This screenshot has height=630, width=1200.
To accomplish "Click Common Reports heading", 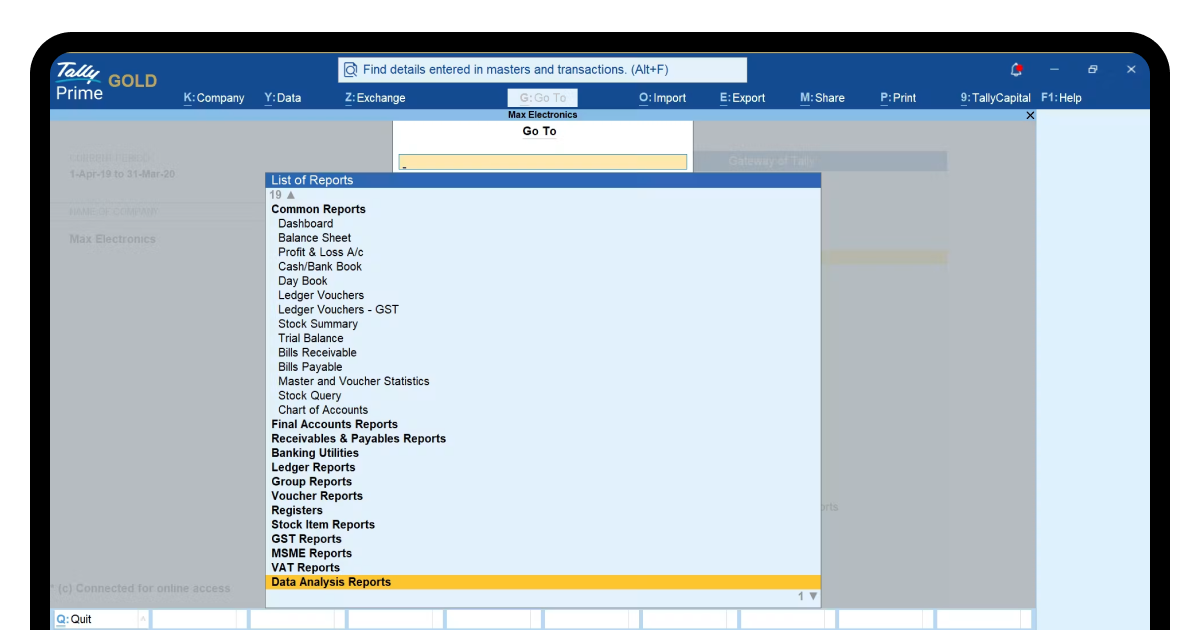I will (x=318, y=209).
